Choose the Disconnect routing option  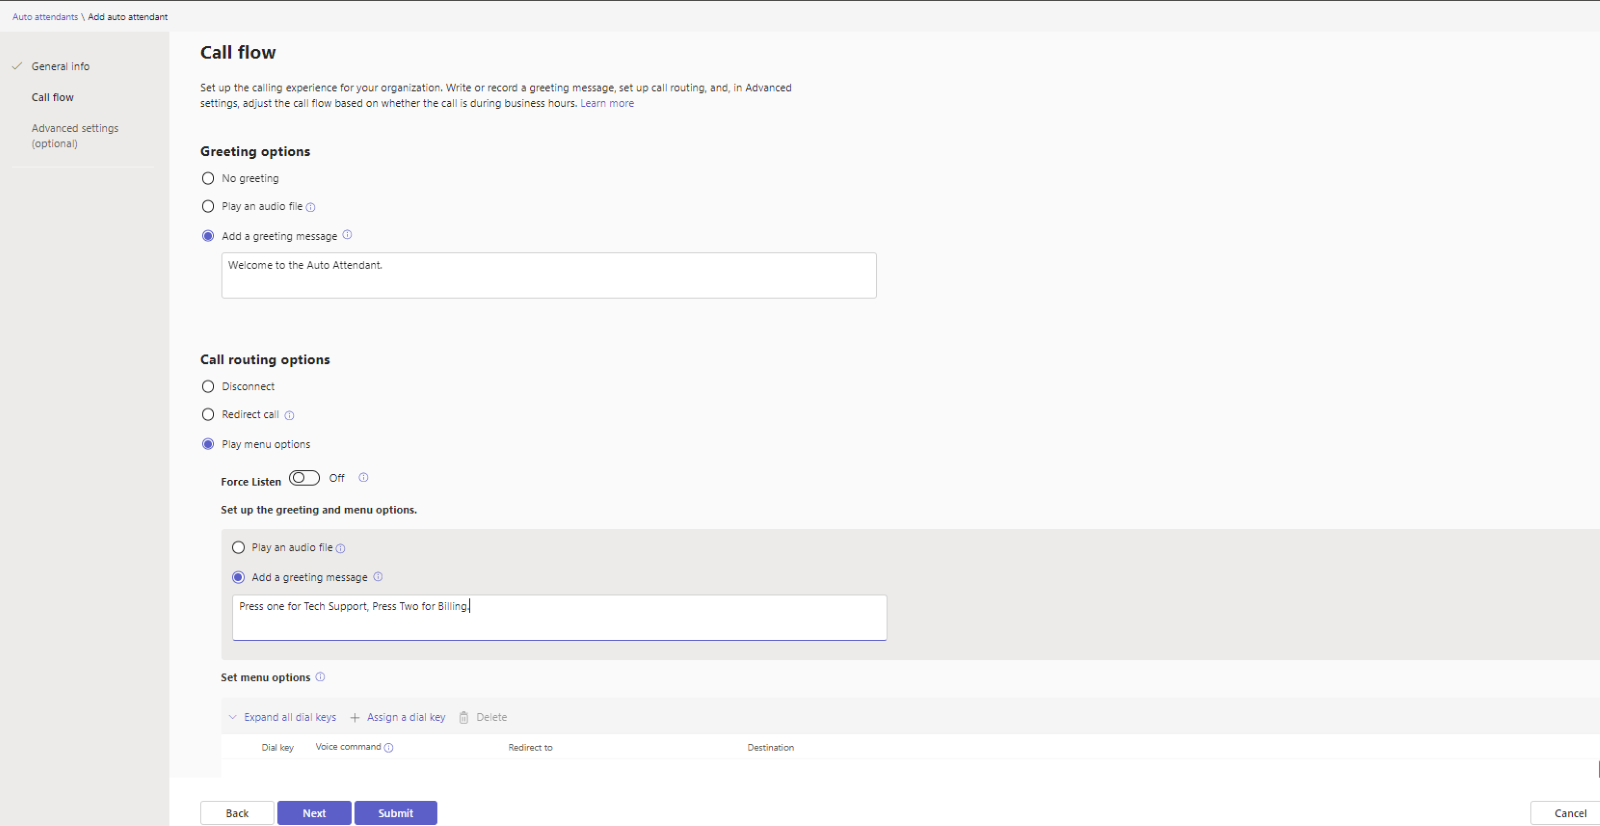coord(208,386)
